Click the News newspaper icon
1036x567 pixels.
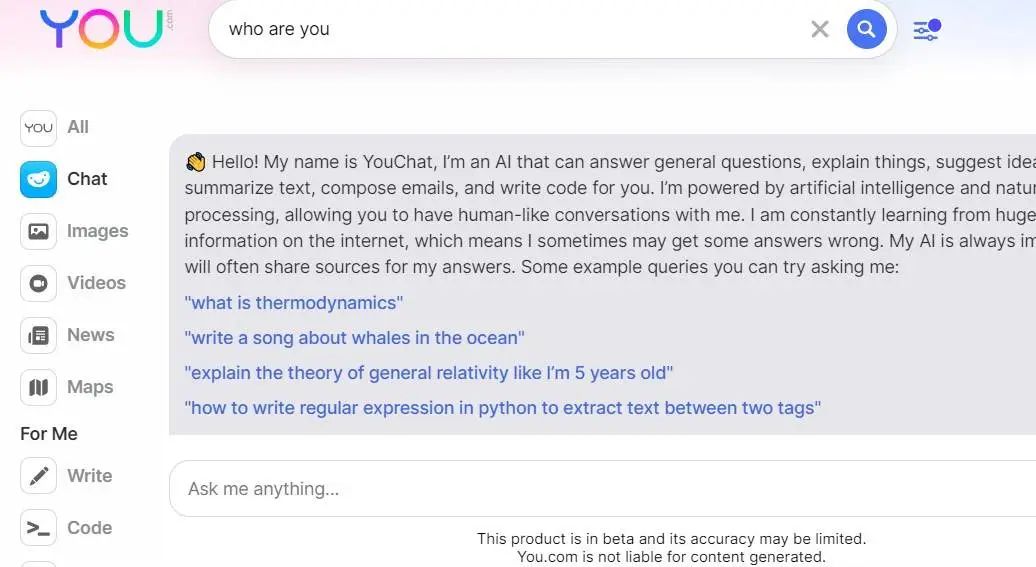(x=39, y=335)
